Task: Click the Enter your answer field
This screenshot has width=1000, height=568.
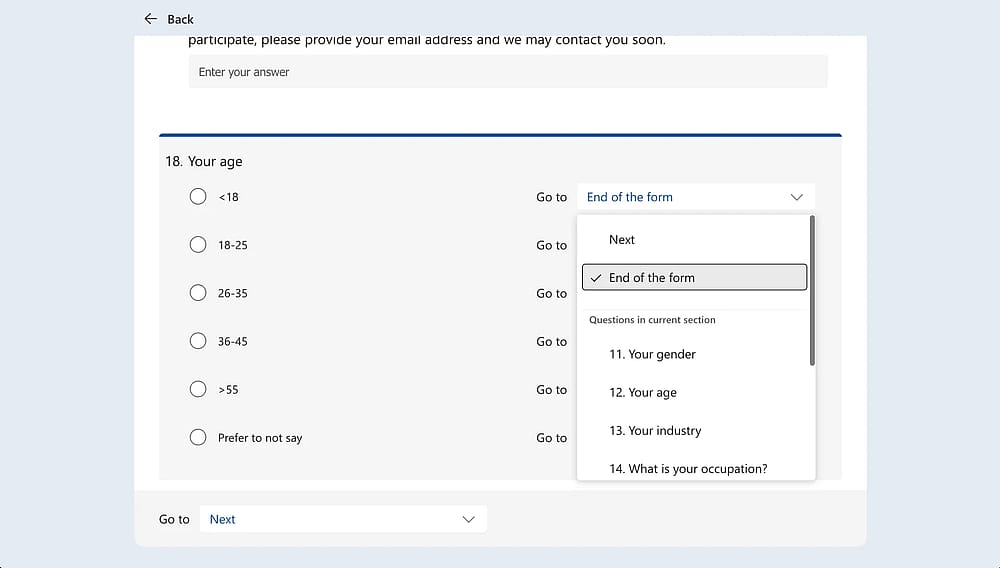Action: pos(508,72)
